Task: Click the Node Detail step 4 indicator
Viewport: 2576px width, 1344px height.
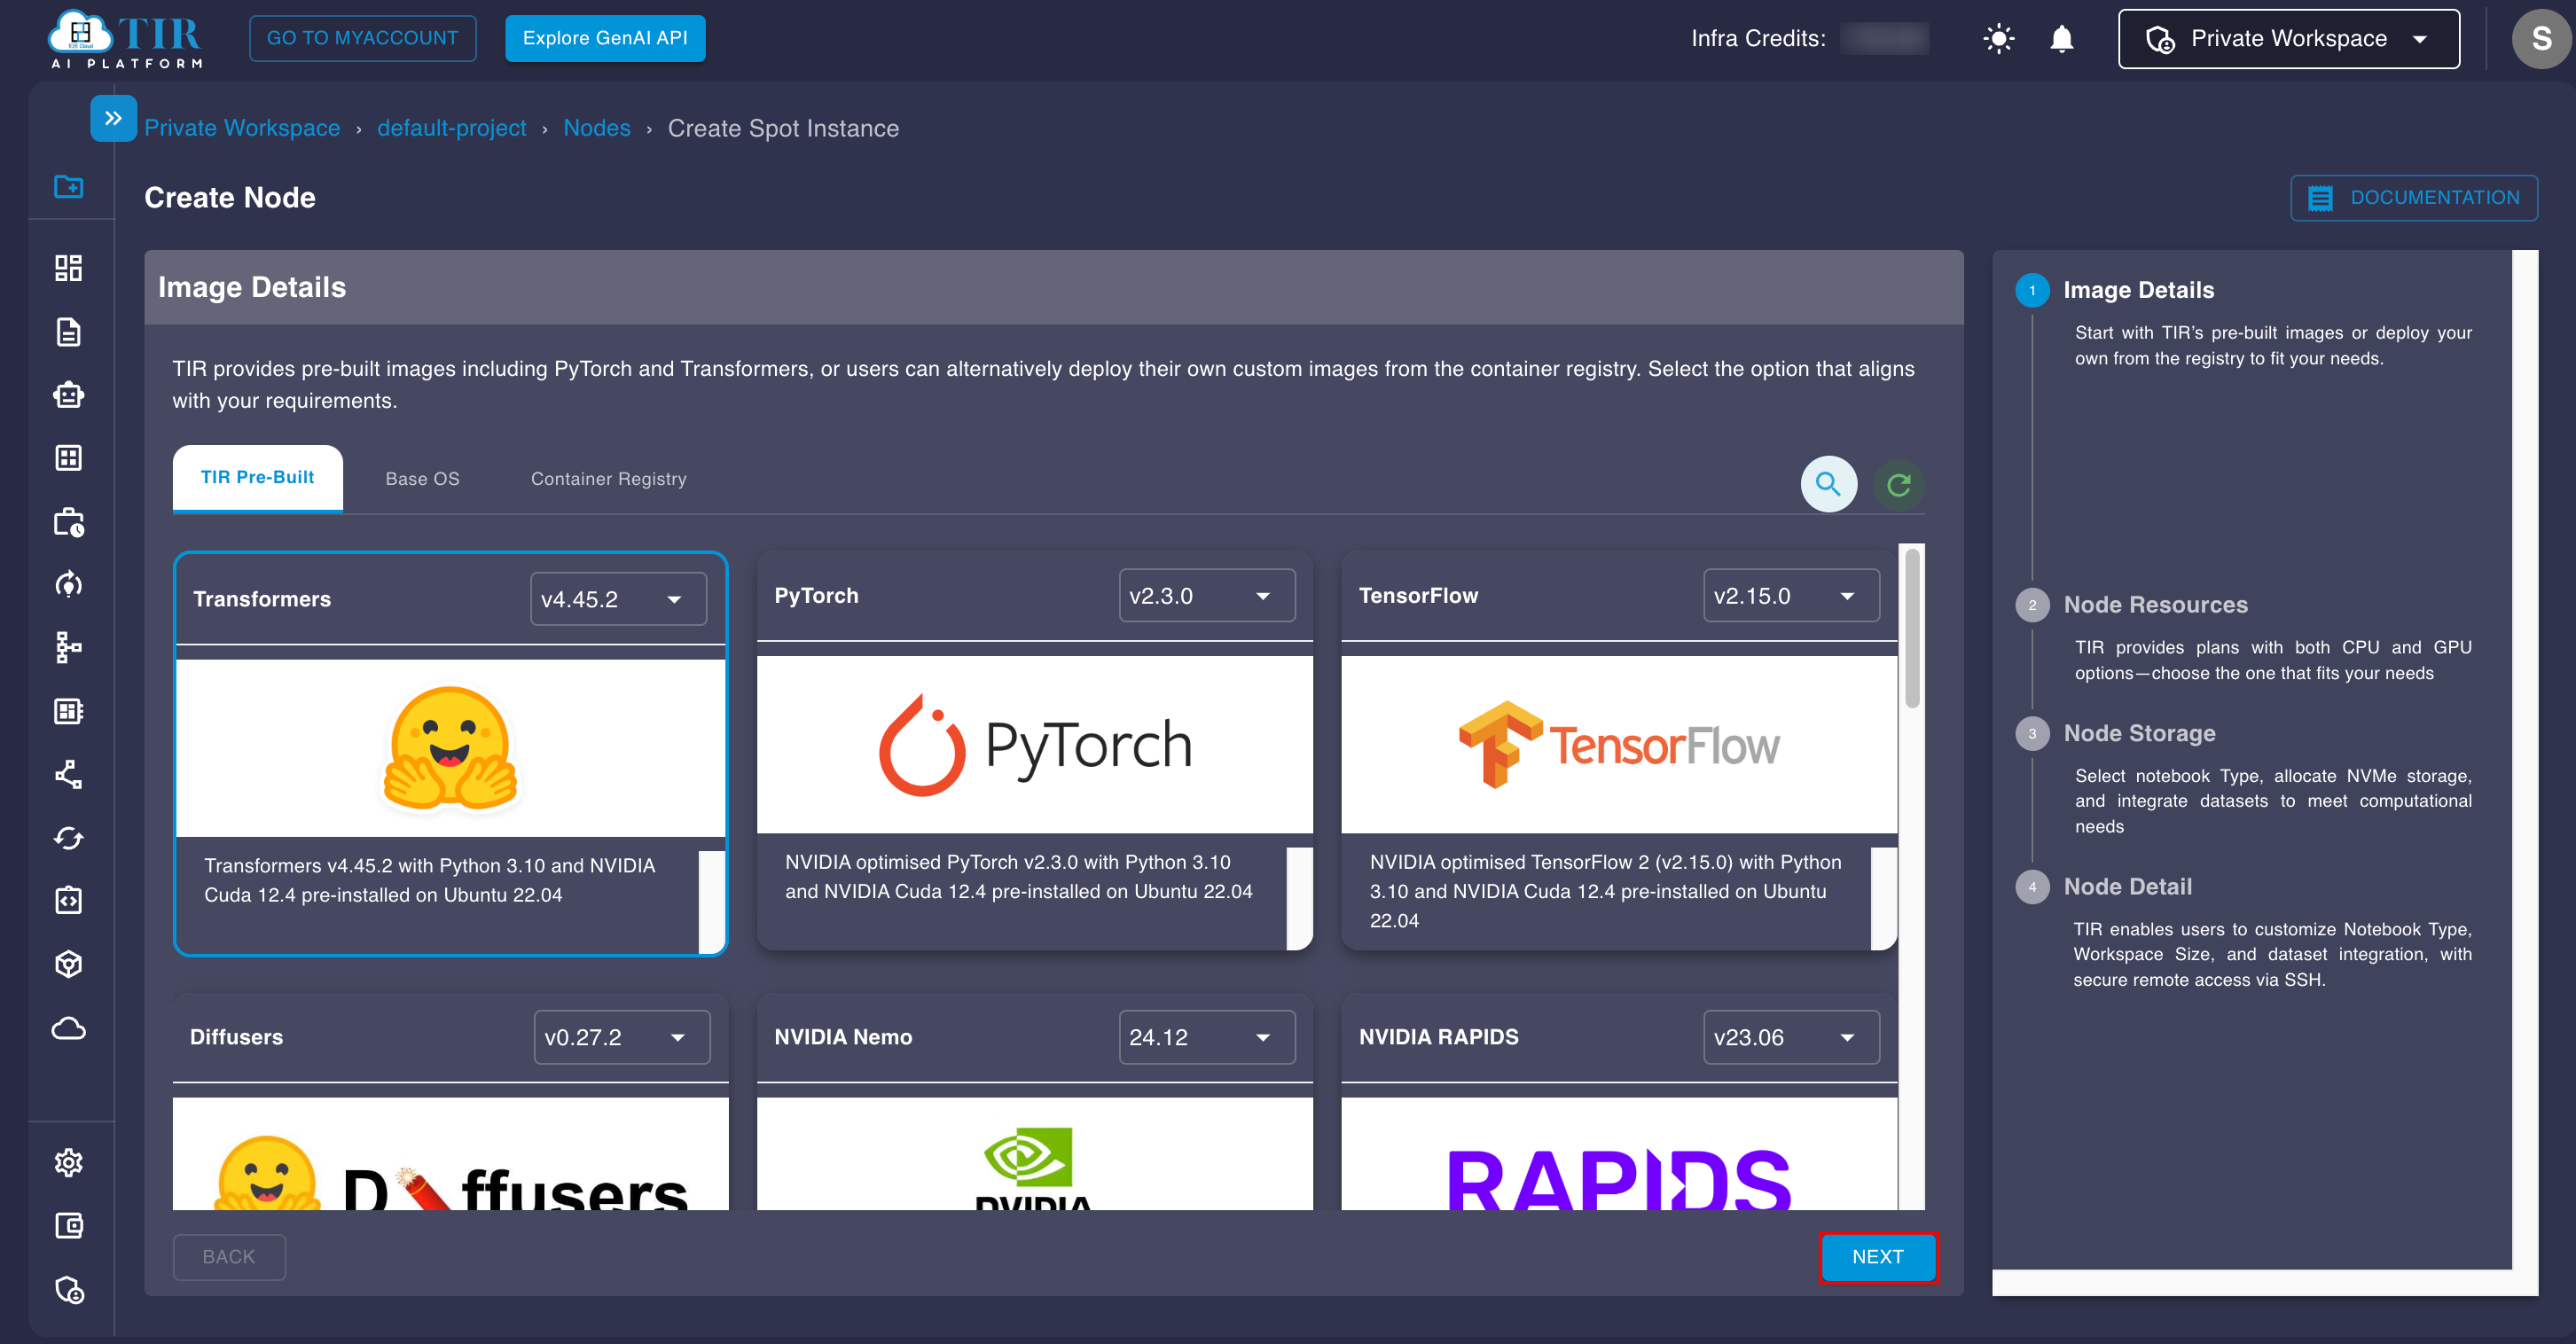Action: (2031, 887)
